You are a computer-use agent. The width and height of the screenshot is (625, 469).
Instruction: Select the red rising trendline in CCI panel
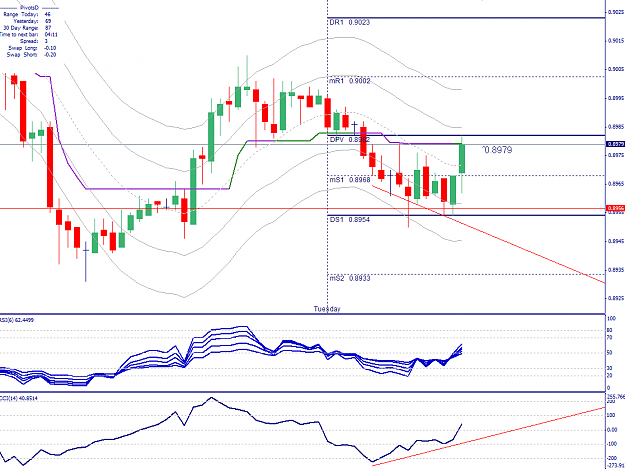tap(488, 436)
